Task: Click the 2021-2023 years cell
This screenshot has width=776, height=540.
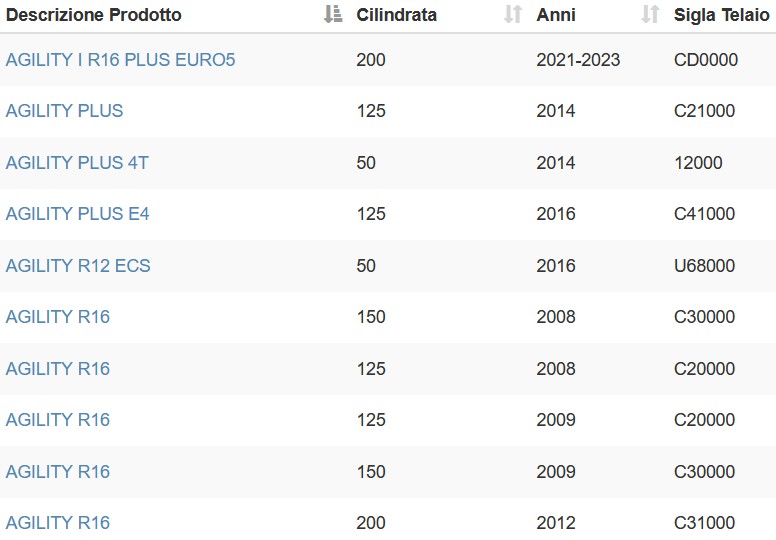Action: point(578,60)
